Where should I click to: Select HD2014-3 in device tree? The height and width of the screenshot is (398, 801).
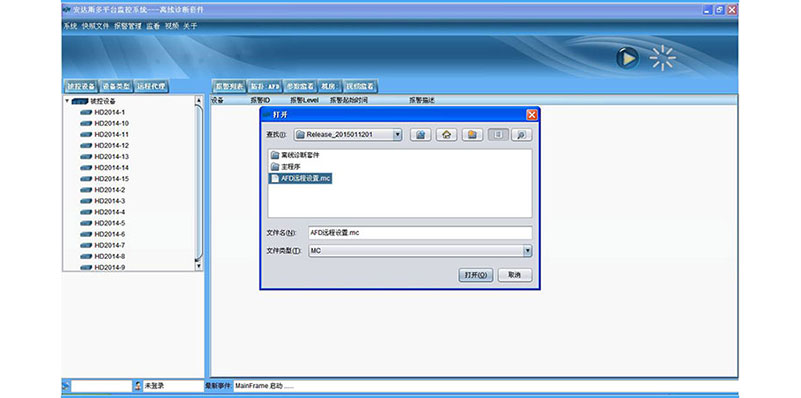coord(110,201)
